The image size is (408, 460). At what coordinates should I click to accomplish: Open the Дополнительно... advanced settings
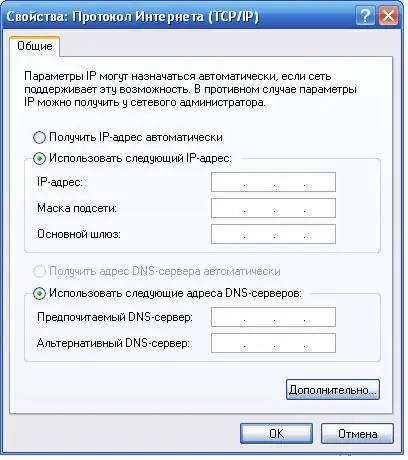click(x=333, y=389)
